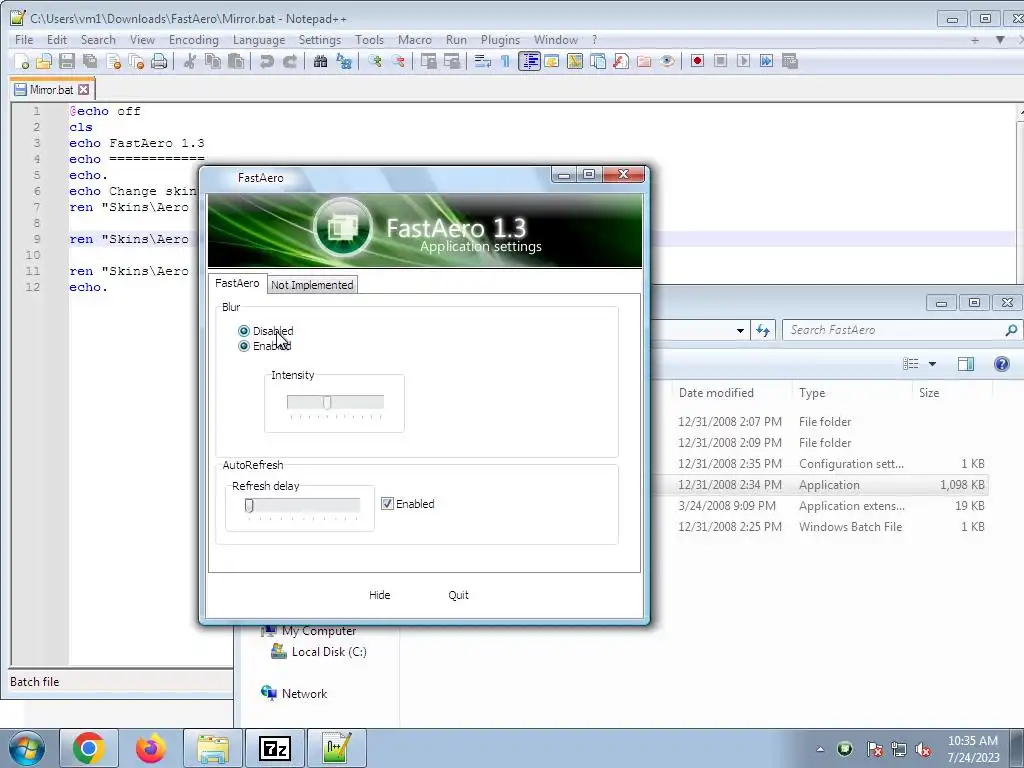The image size is (1024, 768).
Task: Click the Explorer blue help icon
Action: click(x=1002, y=364)
